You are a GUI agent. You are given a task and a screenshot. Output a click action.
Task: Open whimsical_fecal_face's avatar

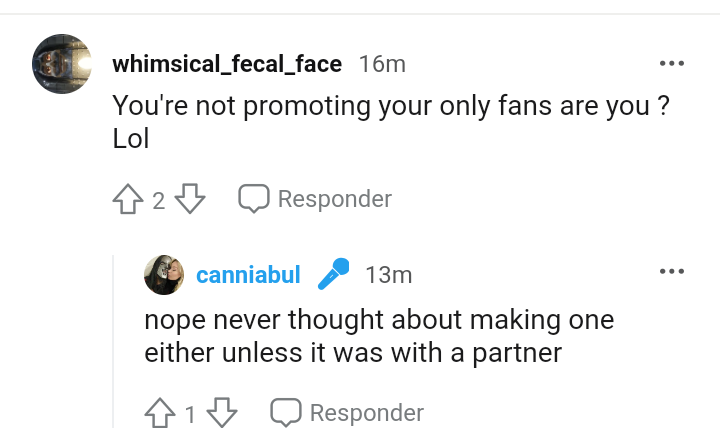64,64
